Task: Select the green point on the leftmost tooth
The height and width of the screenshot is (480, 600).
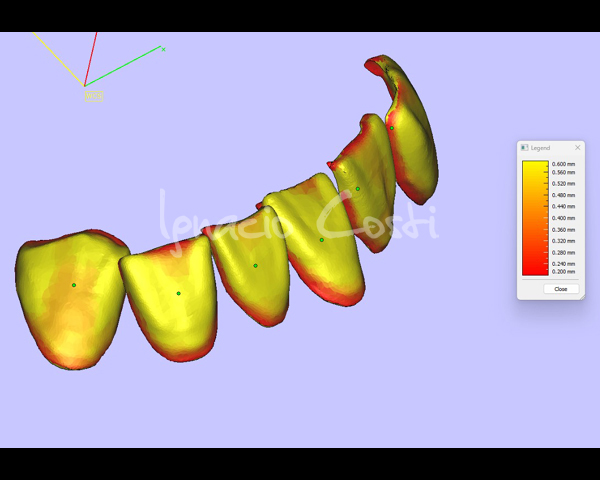Action: 73,285
